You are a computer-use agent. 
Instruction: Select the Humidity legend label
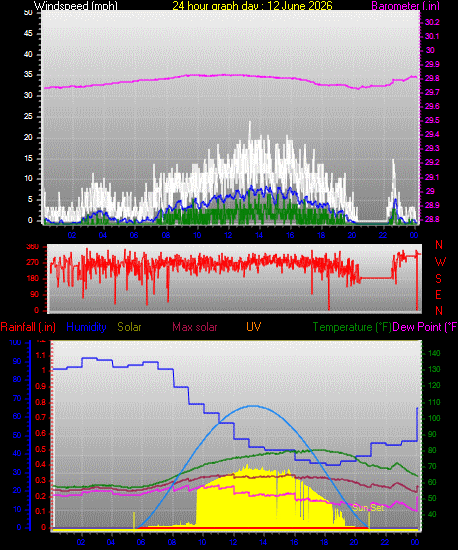[x=86, y=327]
